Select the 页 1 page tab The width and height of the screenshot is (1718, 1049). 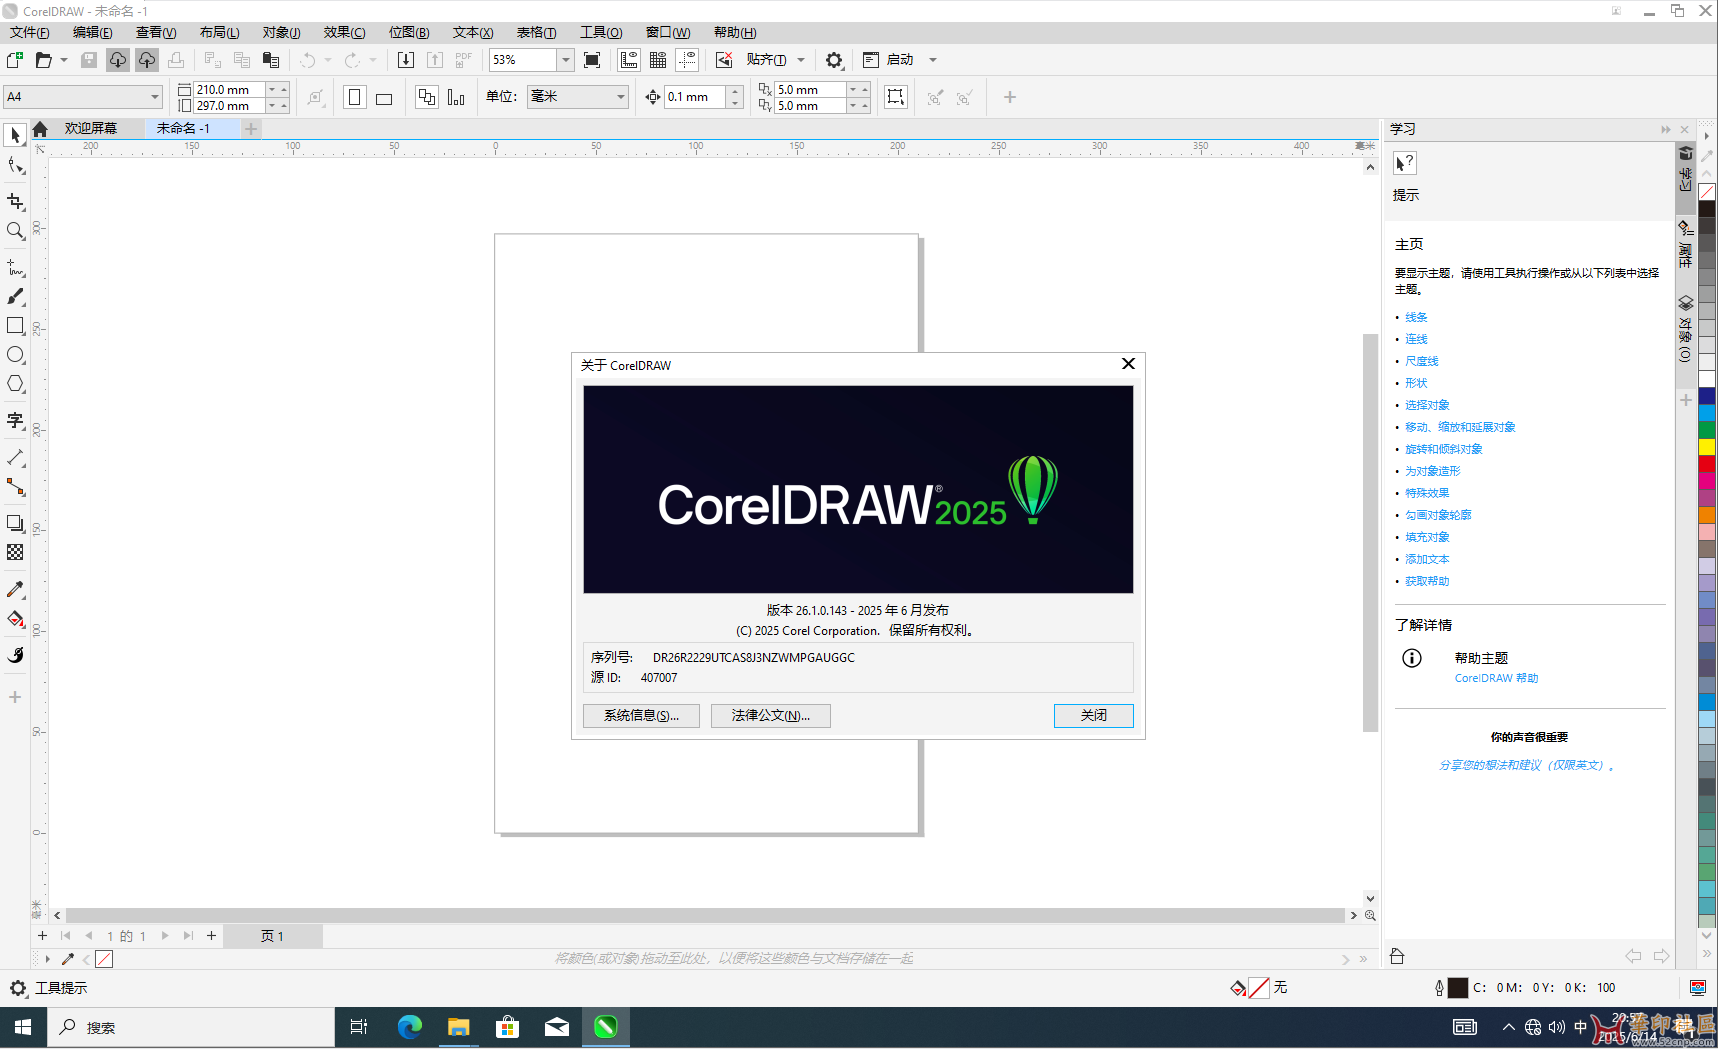[272, 936]
